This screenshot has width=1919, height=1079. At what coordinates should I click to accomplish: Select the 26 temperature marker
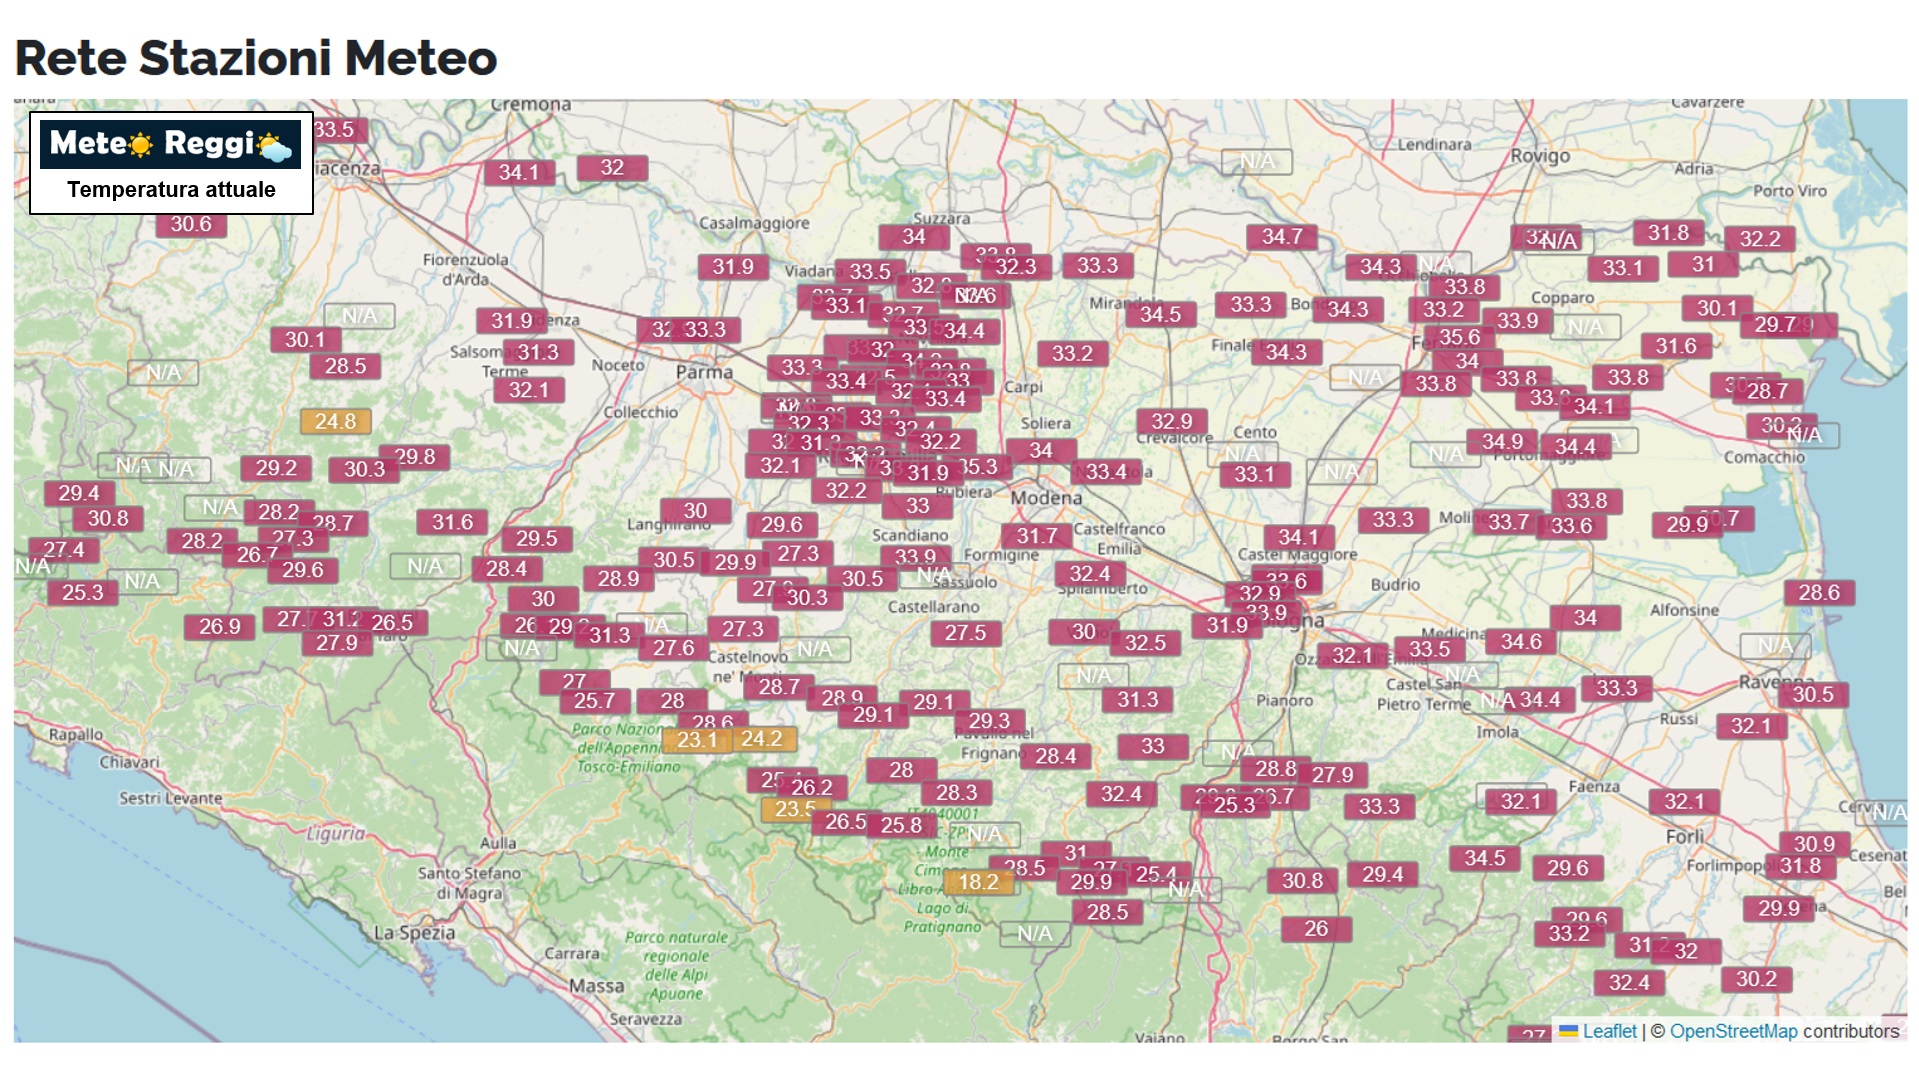[1316, 929]
